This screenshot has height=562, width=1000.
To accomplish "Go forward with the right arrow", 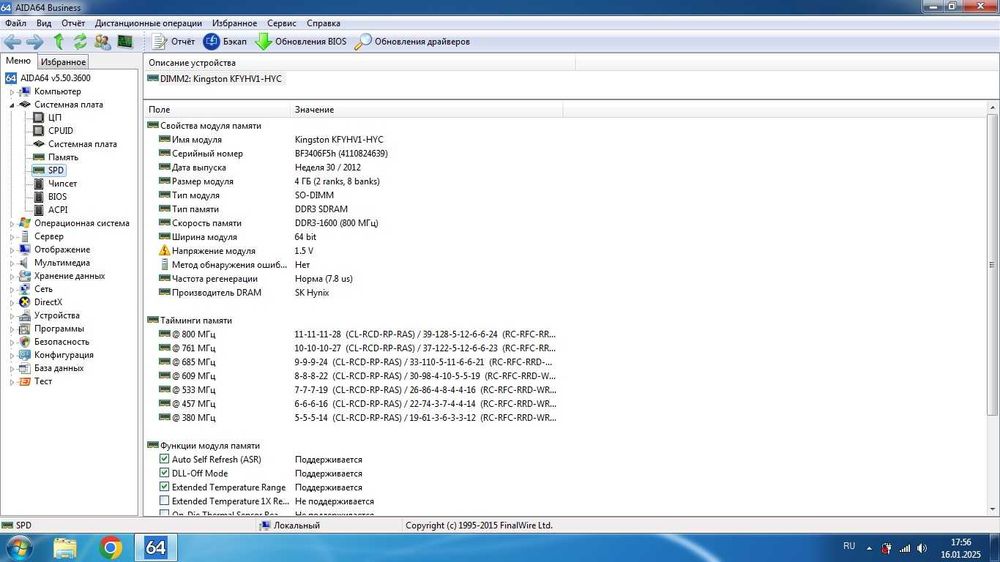I will (x=34, y=42).
